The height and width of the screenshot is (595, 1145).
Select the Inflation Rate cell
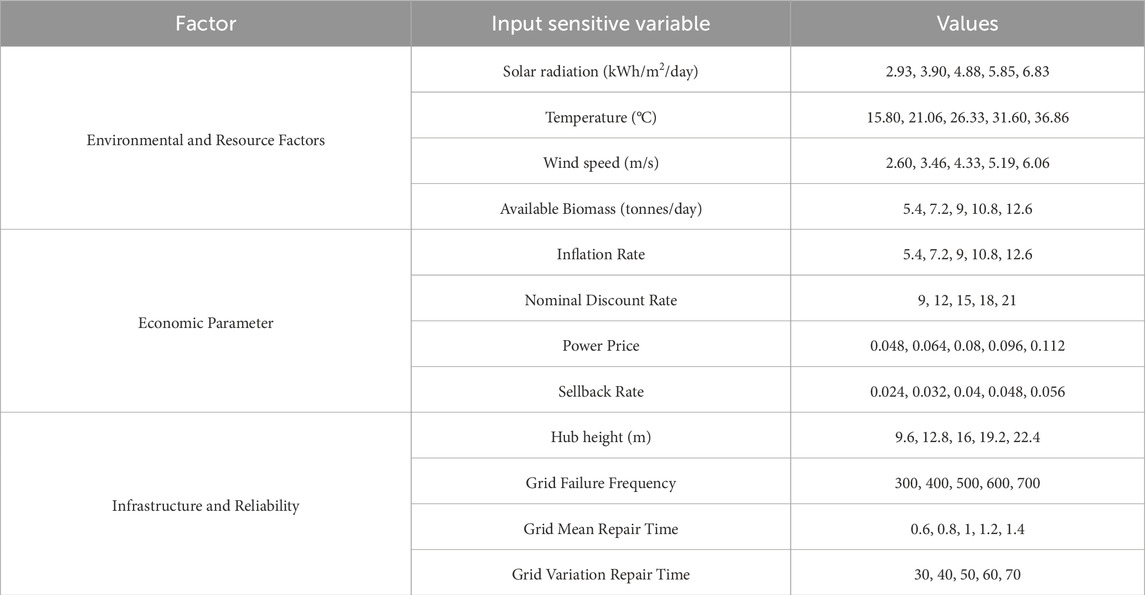(600, 254)
